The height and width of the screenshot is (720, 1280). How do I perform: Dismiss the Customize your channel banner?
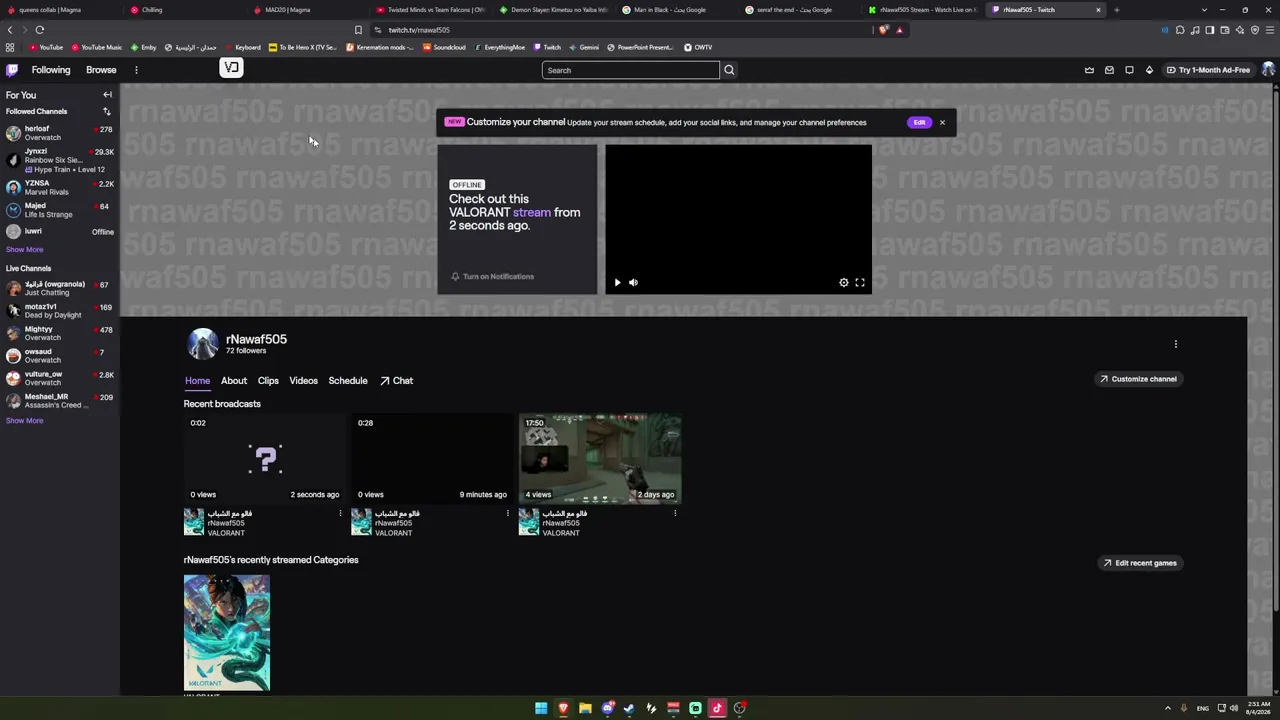(x=942, y=122)
